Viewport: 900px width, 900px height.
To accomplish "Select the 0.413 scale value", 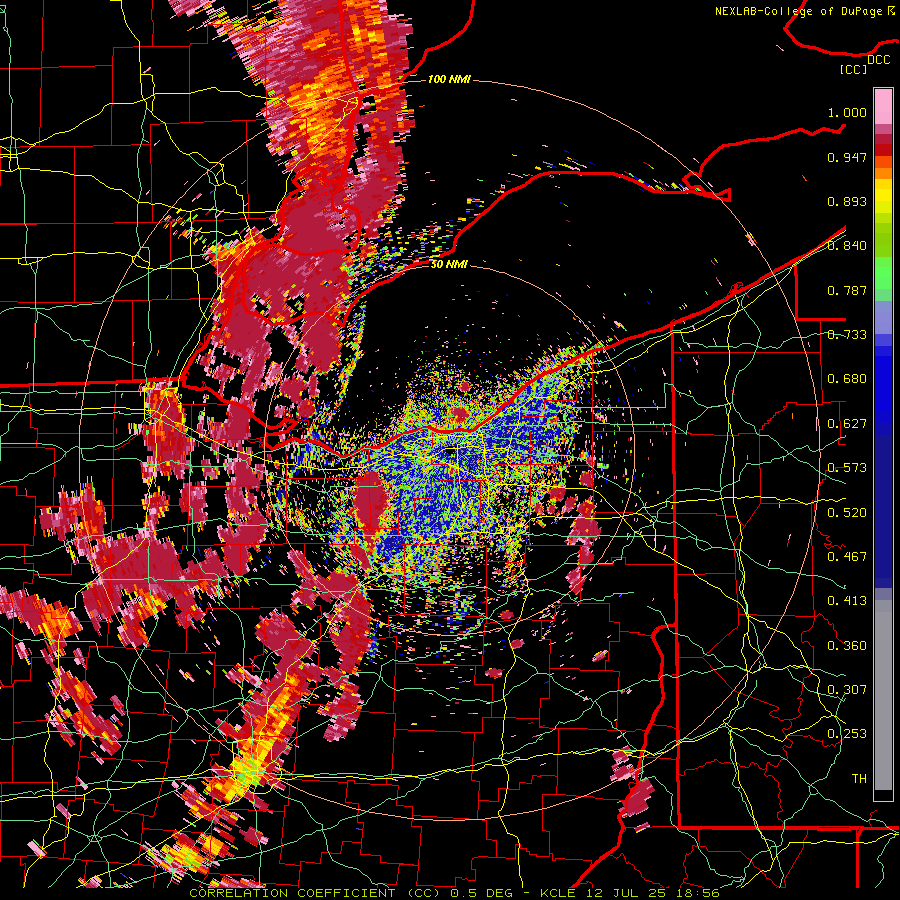I will click(x=847, y=600).
